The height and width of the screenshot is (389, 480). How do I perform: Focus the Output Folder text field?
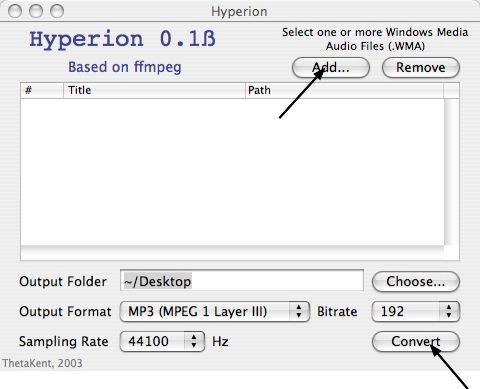pyautogui.click(x=242, y=280)
